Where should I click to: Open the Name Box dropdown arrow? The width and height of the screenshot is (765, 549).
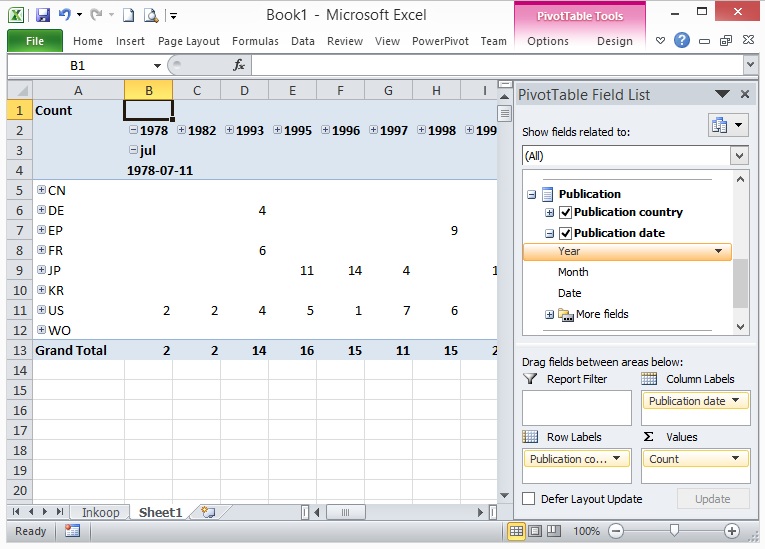(x=157, y=65)
